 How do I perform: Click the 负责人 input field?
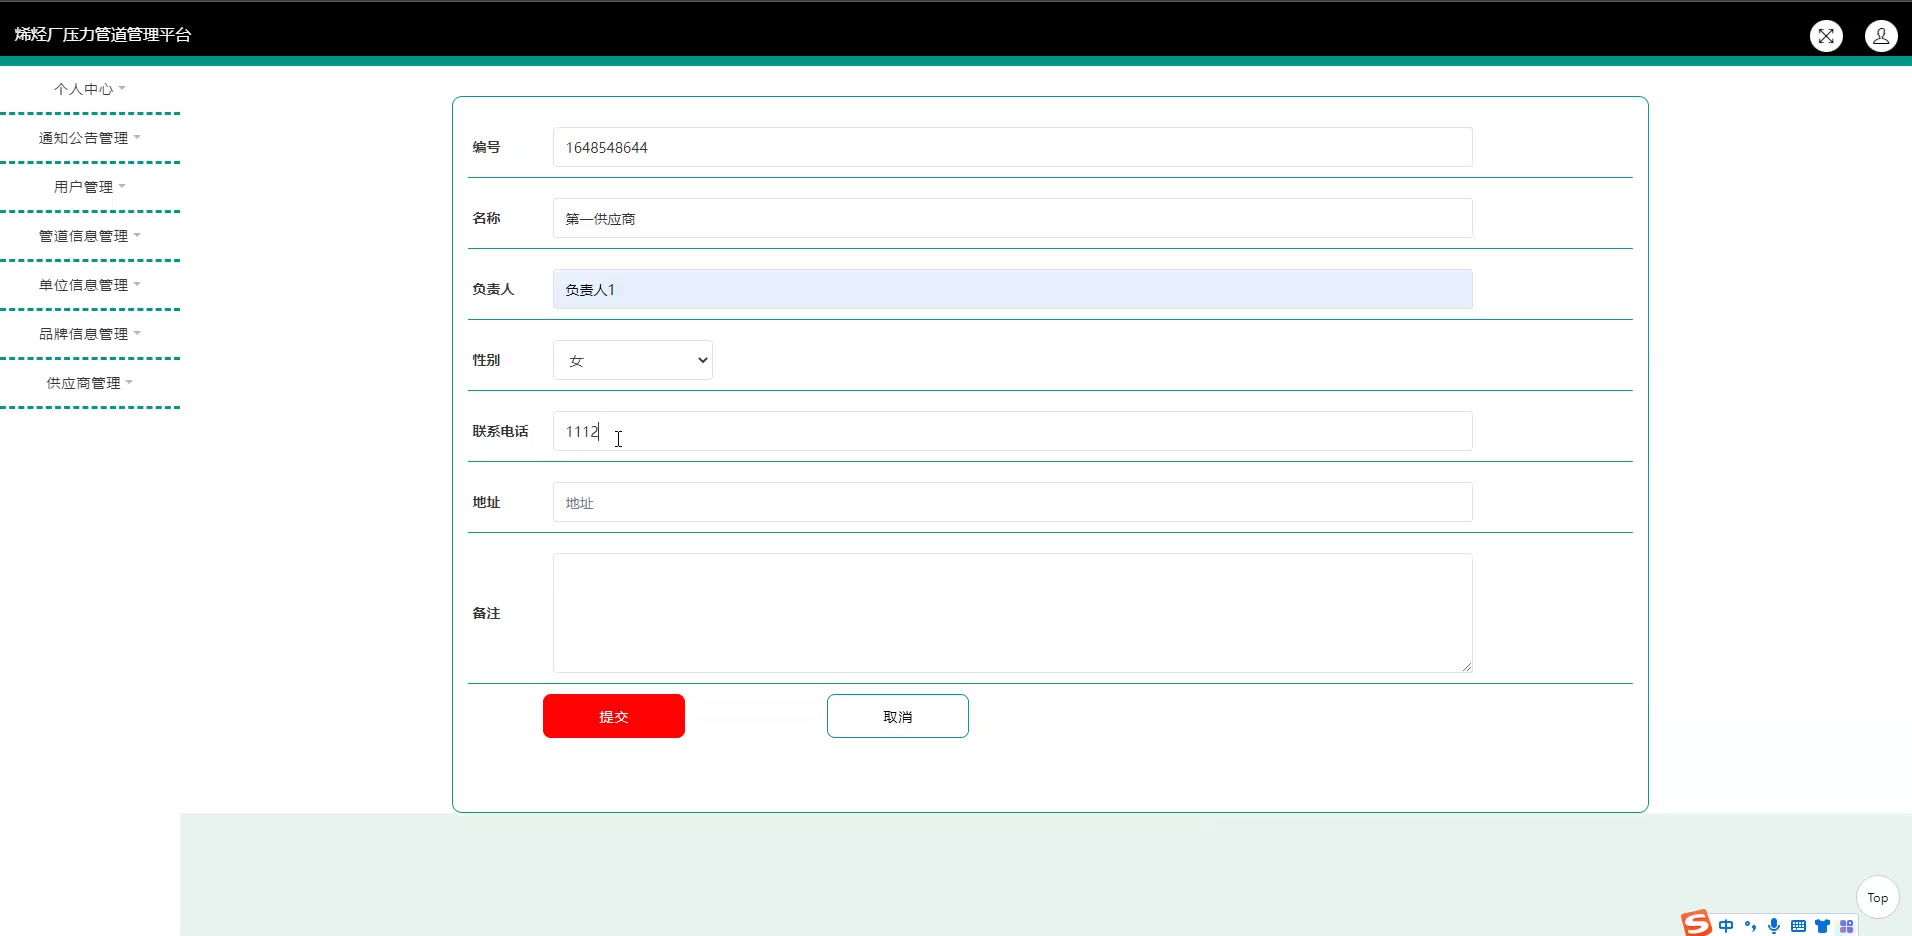point(1013,289)
